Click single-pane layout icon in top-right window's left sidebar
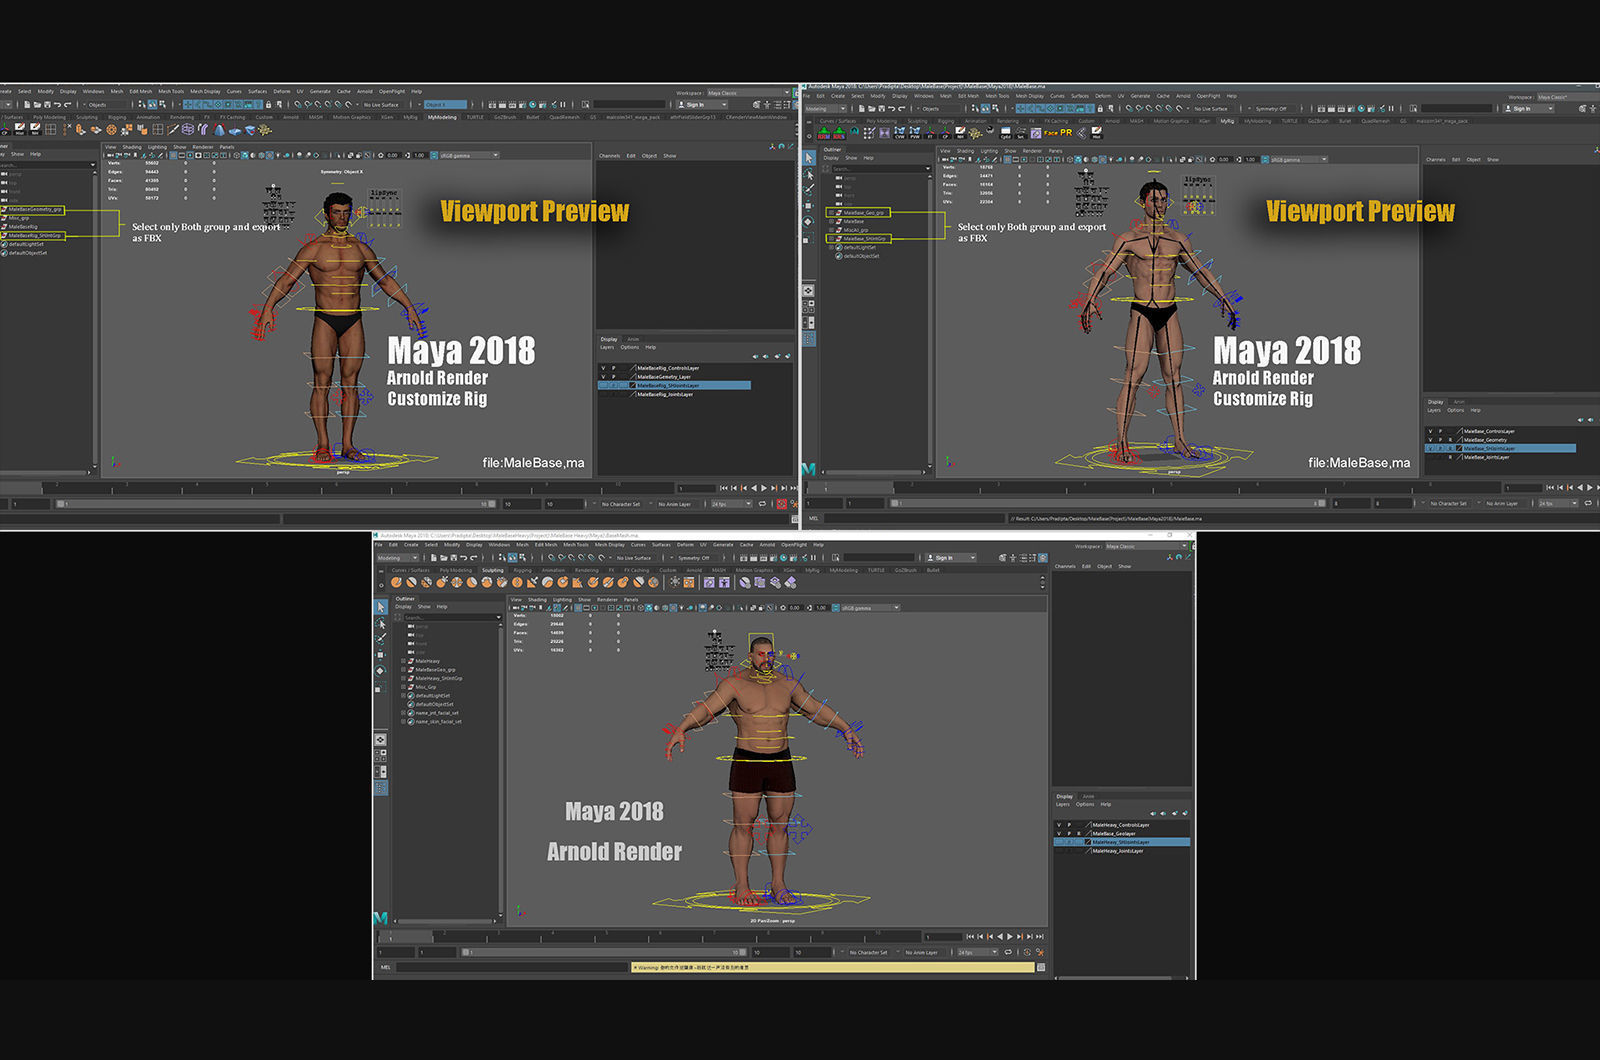 [808, 290]
